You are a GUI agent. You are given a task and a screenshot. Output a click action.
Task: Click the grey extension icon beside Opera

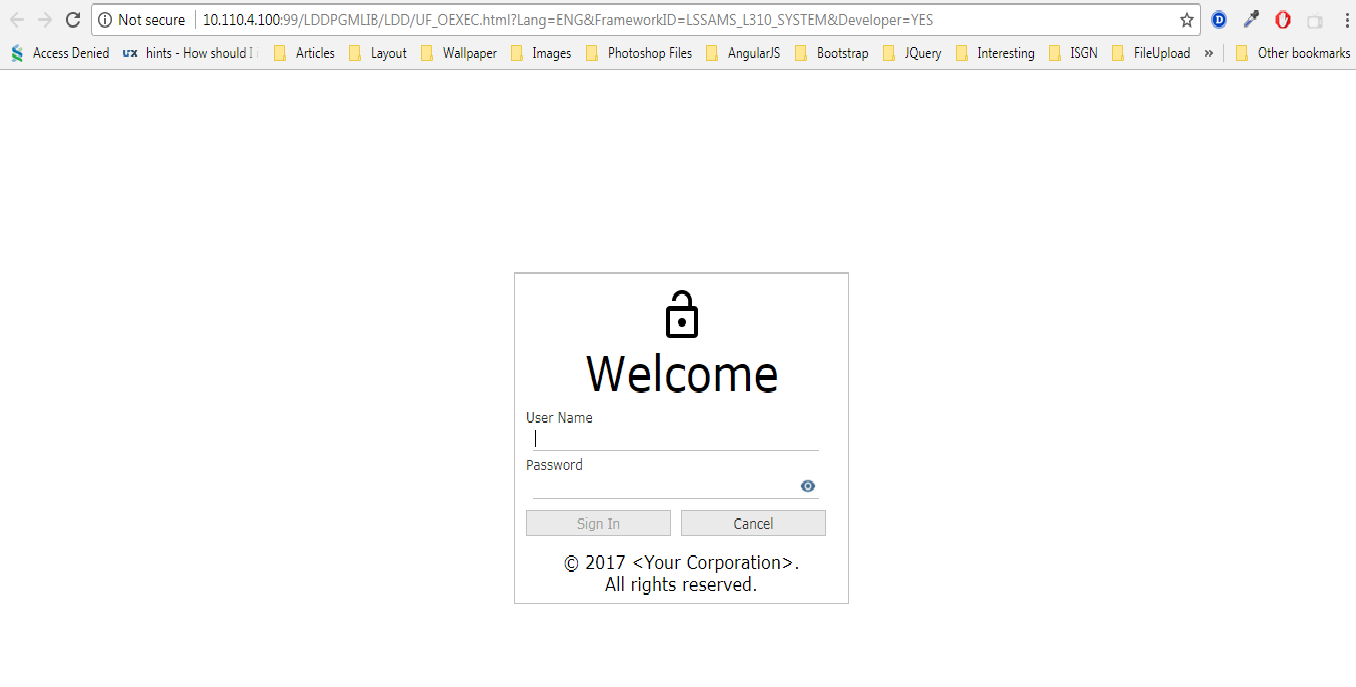click(x=1315, y=21)
